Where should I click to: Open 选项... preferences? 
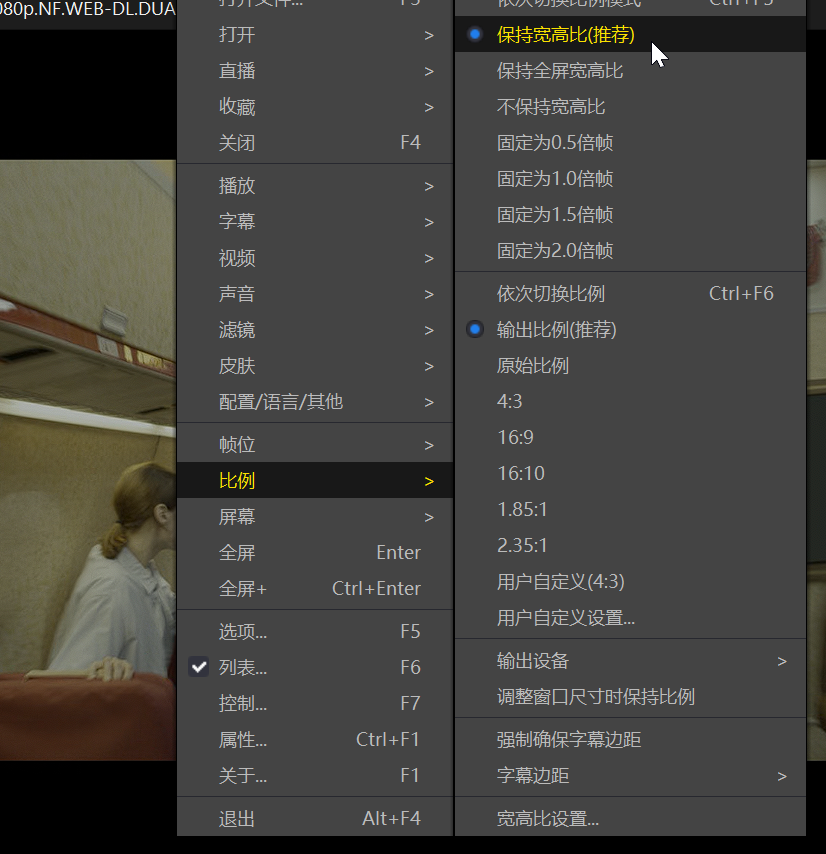point(315,631)
